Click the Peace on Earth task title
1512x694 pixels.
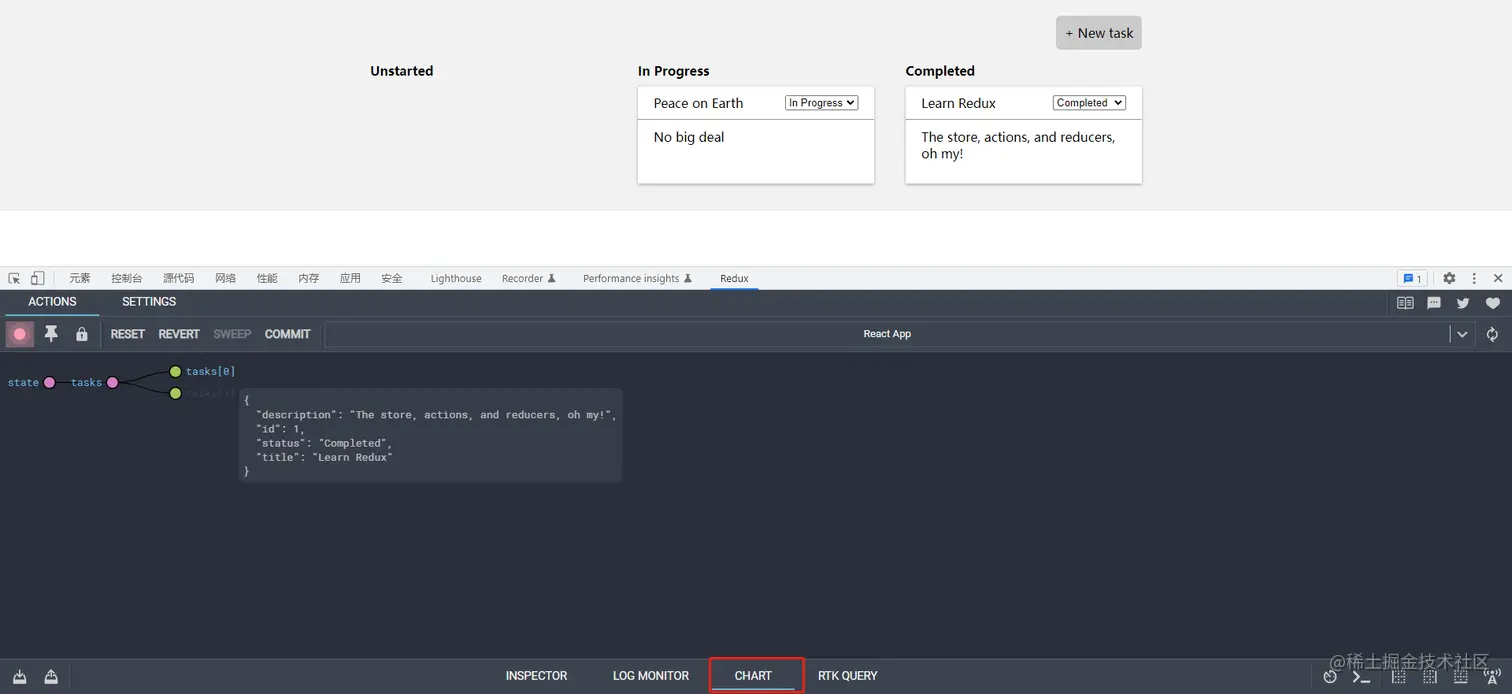(698, 103)
